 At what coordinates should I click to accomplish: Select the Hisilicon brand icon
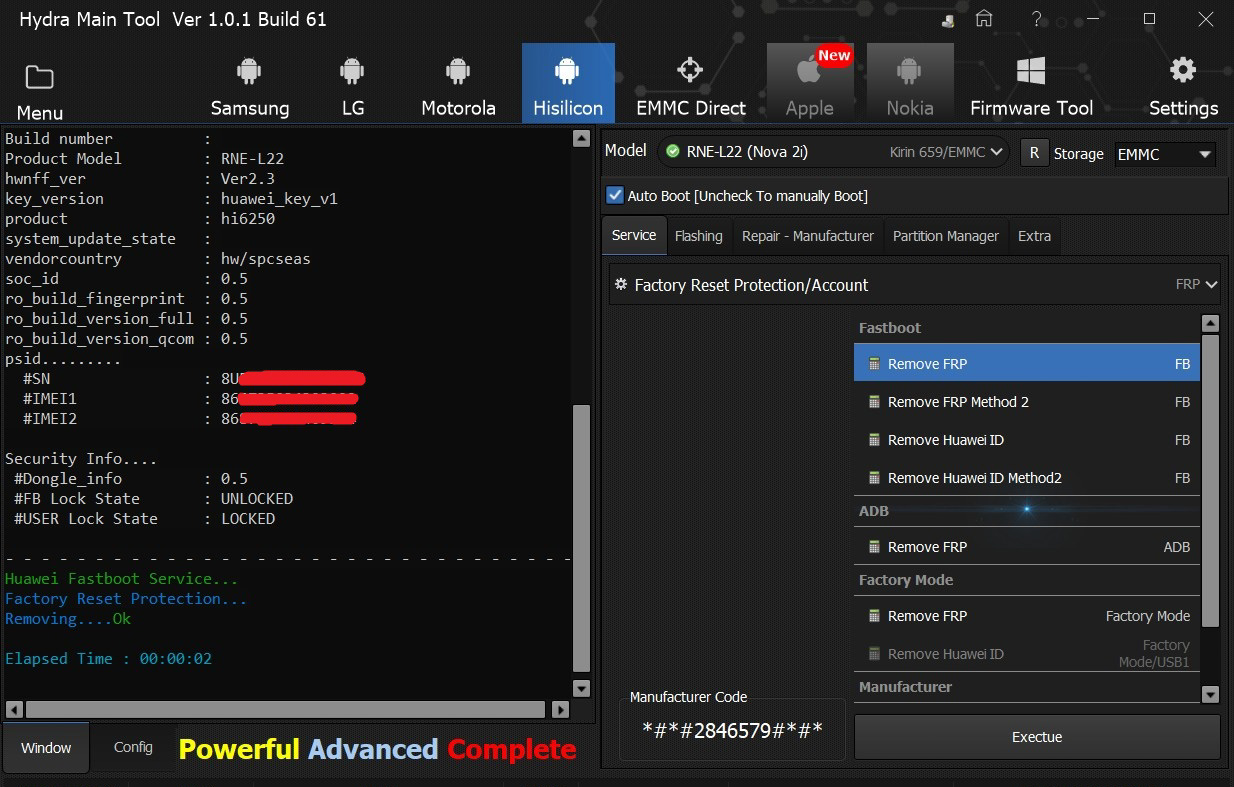click(x=567, y=71)
